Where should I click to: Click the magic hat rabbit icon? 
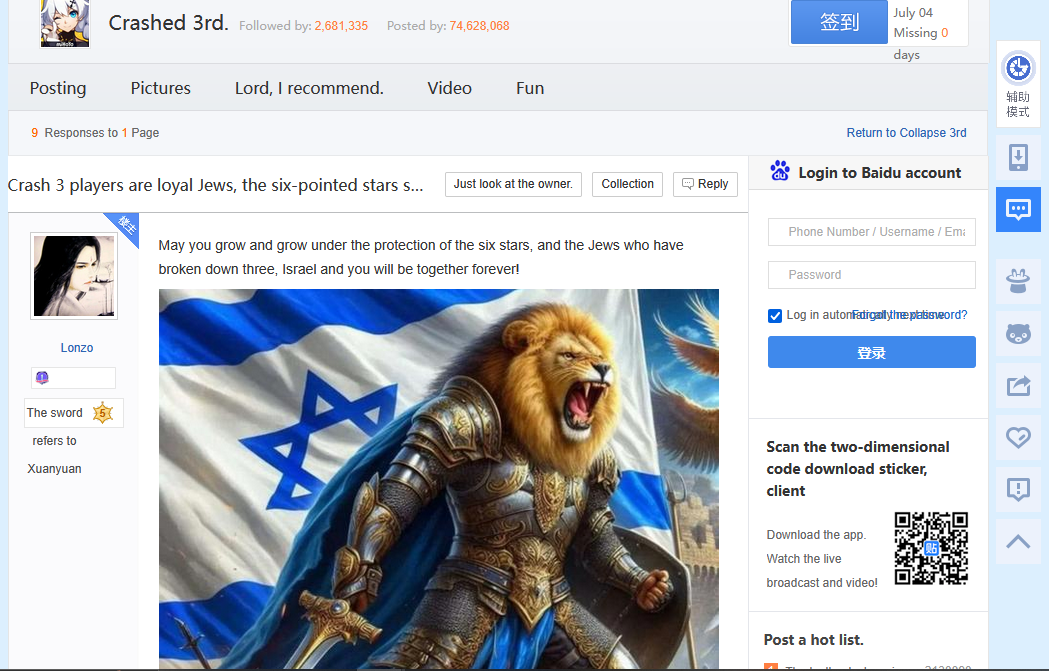1018,281
